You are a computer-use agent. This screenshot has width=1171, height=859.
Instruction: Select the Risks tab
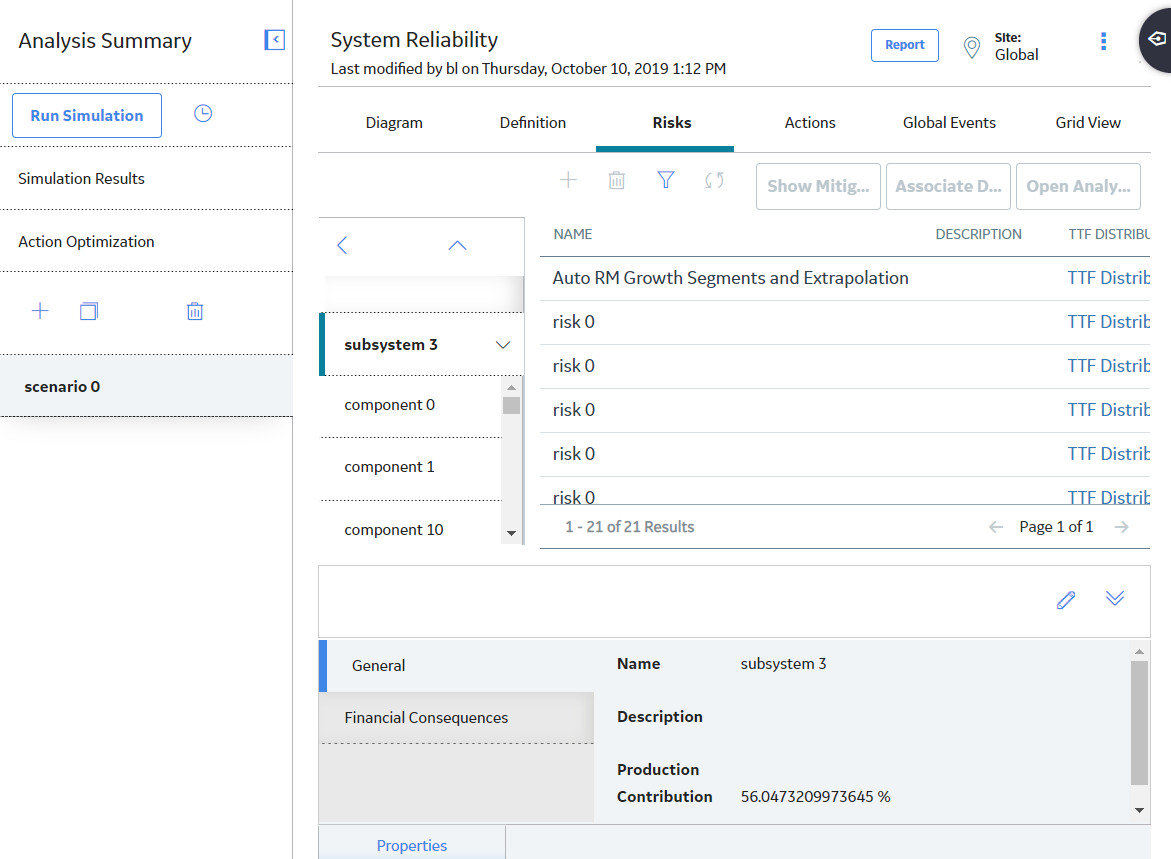pos(671,123)
